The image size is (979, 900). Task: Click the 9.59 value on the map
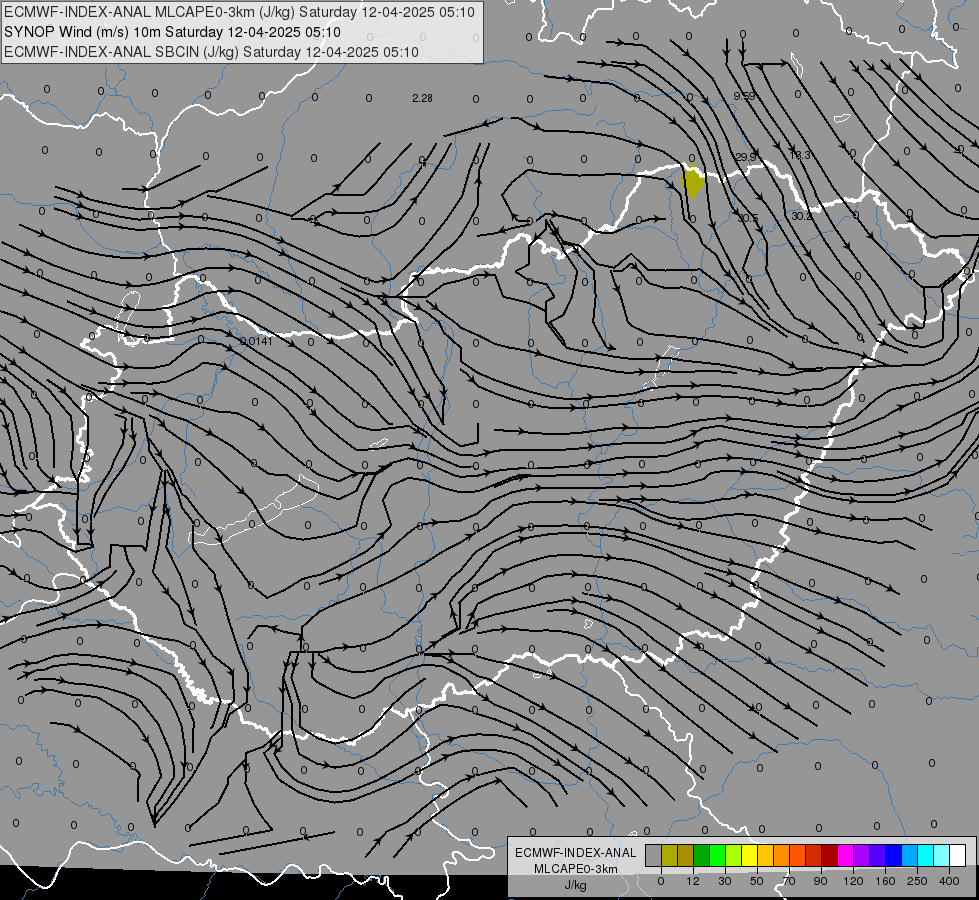(744, 96)
